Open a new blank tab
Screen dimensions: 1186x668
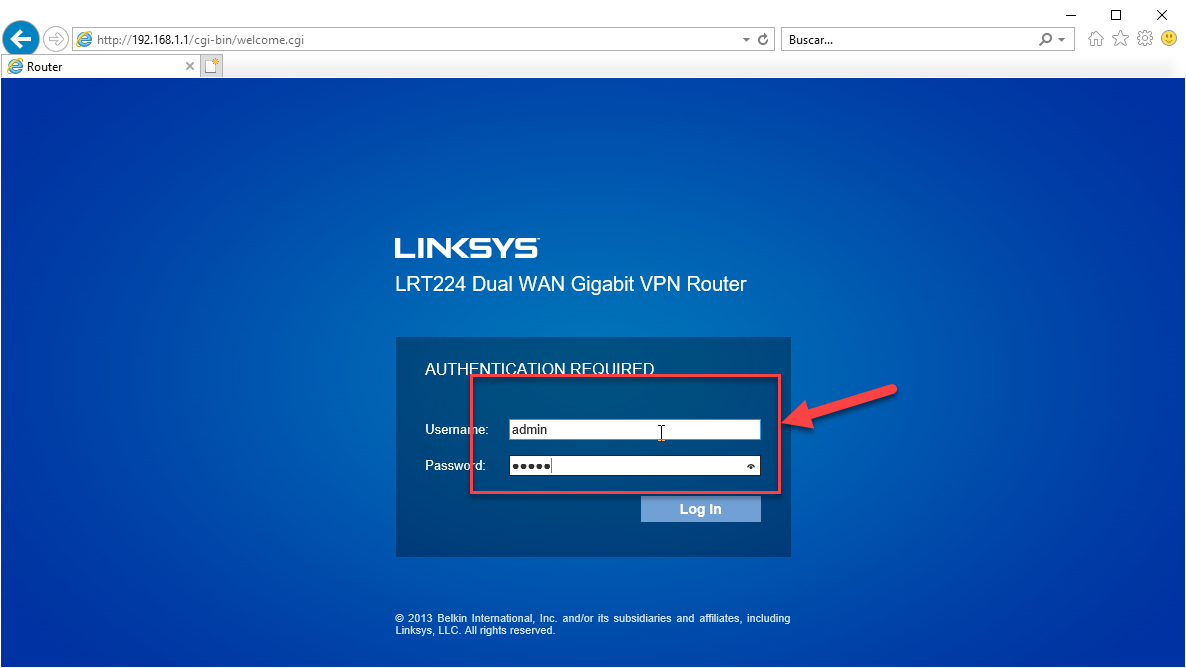click(211, 67)
